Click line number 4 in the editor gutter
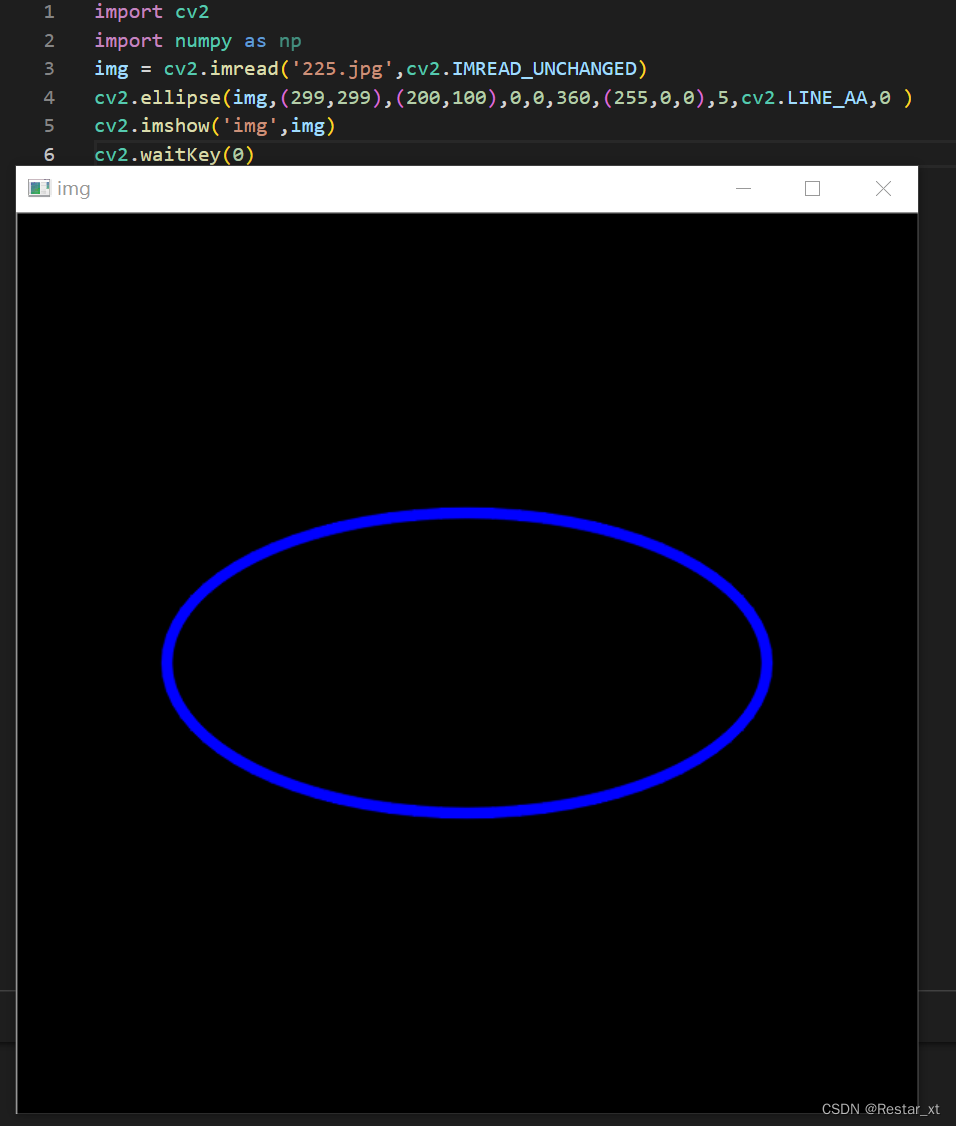956x1126 pixels. pyautogui.click(x=49, y=98)
